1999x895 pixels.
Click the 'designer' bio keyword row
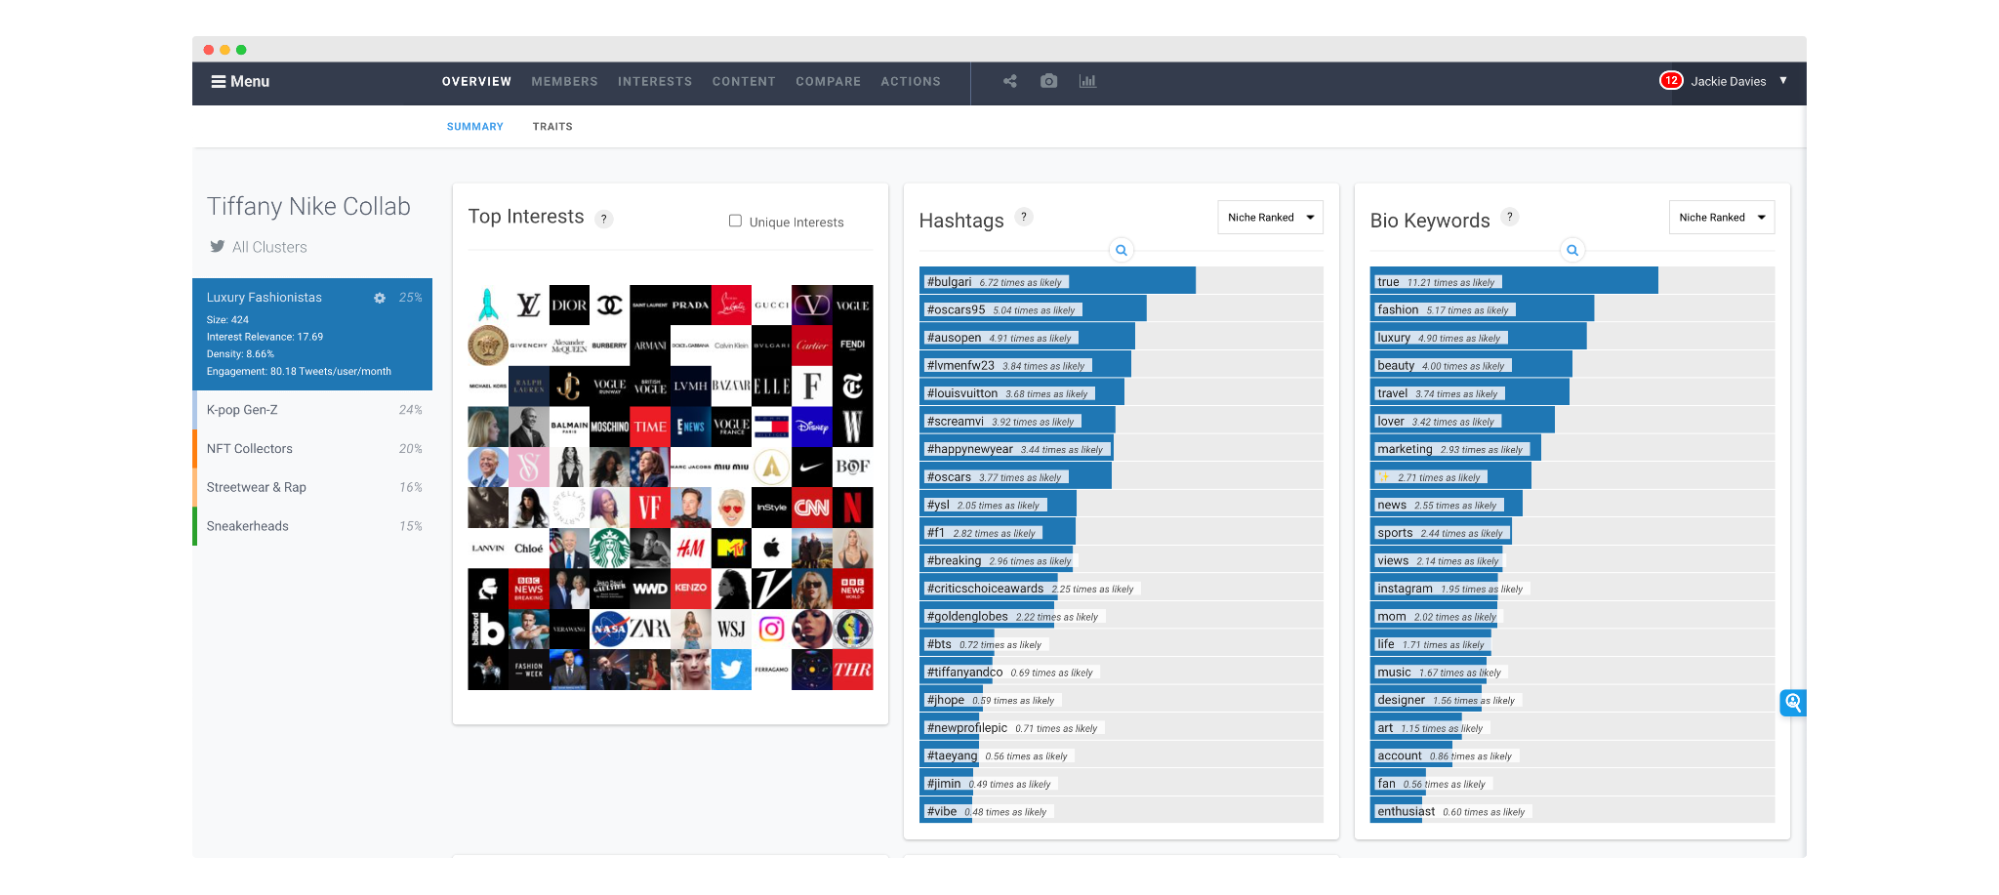click(x=1572, y=700)
